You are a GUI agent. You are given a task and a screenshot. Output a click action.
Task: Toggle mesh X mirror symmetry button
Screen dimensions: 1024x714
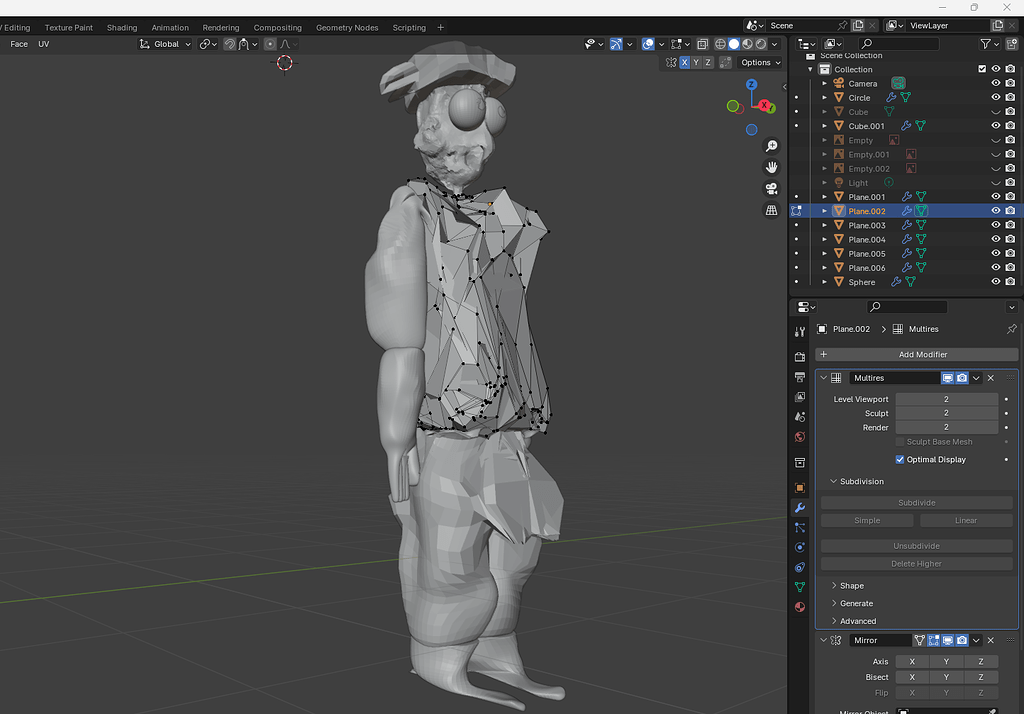coord(684,62)
